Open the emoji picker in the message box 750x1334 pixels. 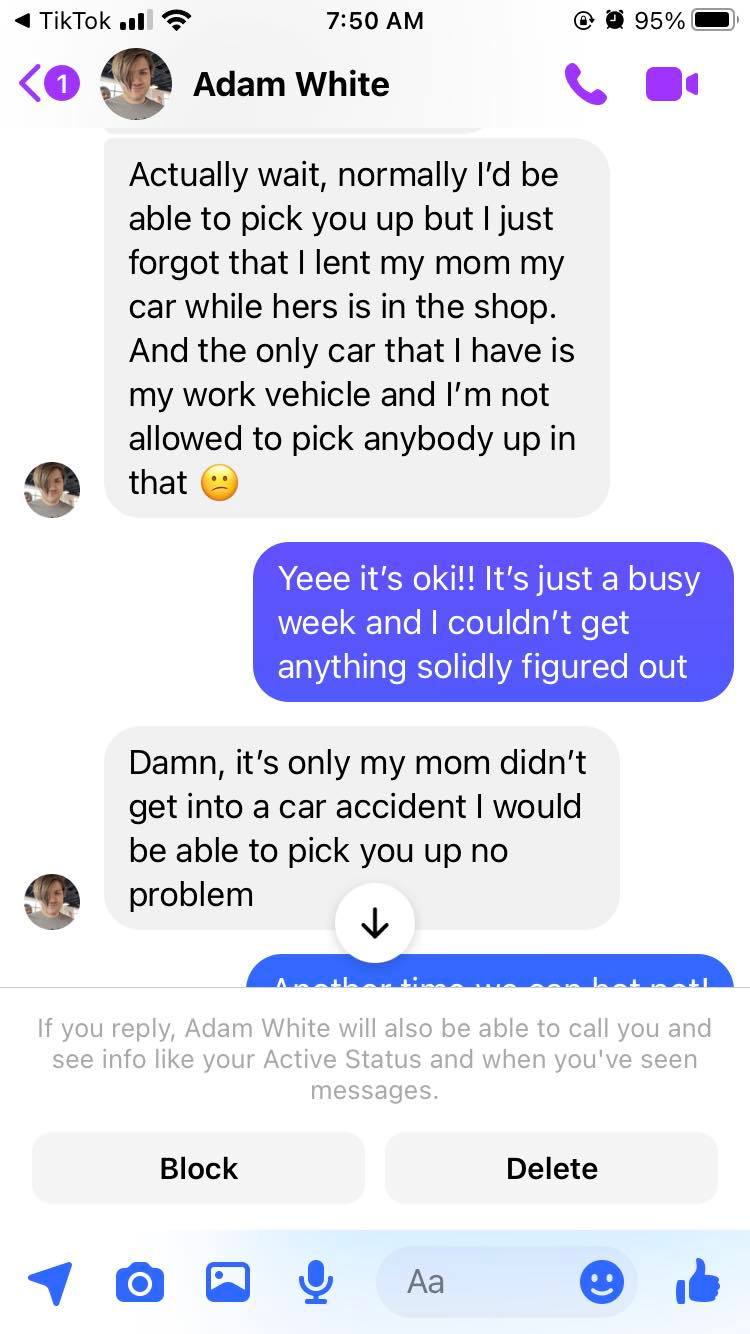tap(602, 1282)
